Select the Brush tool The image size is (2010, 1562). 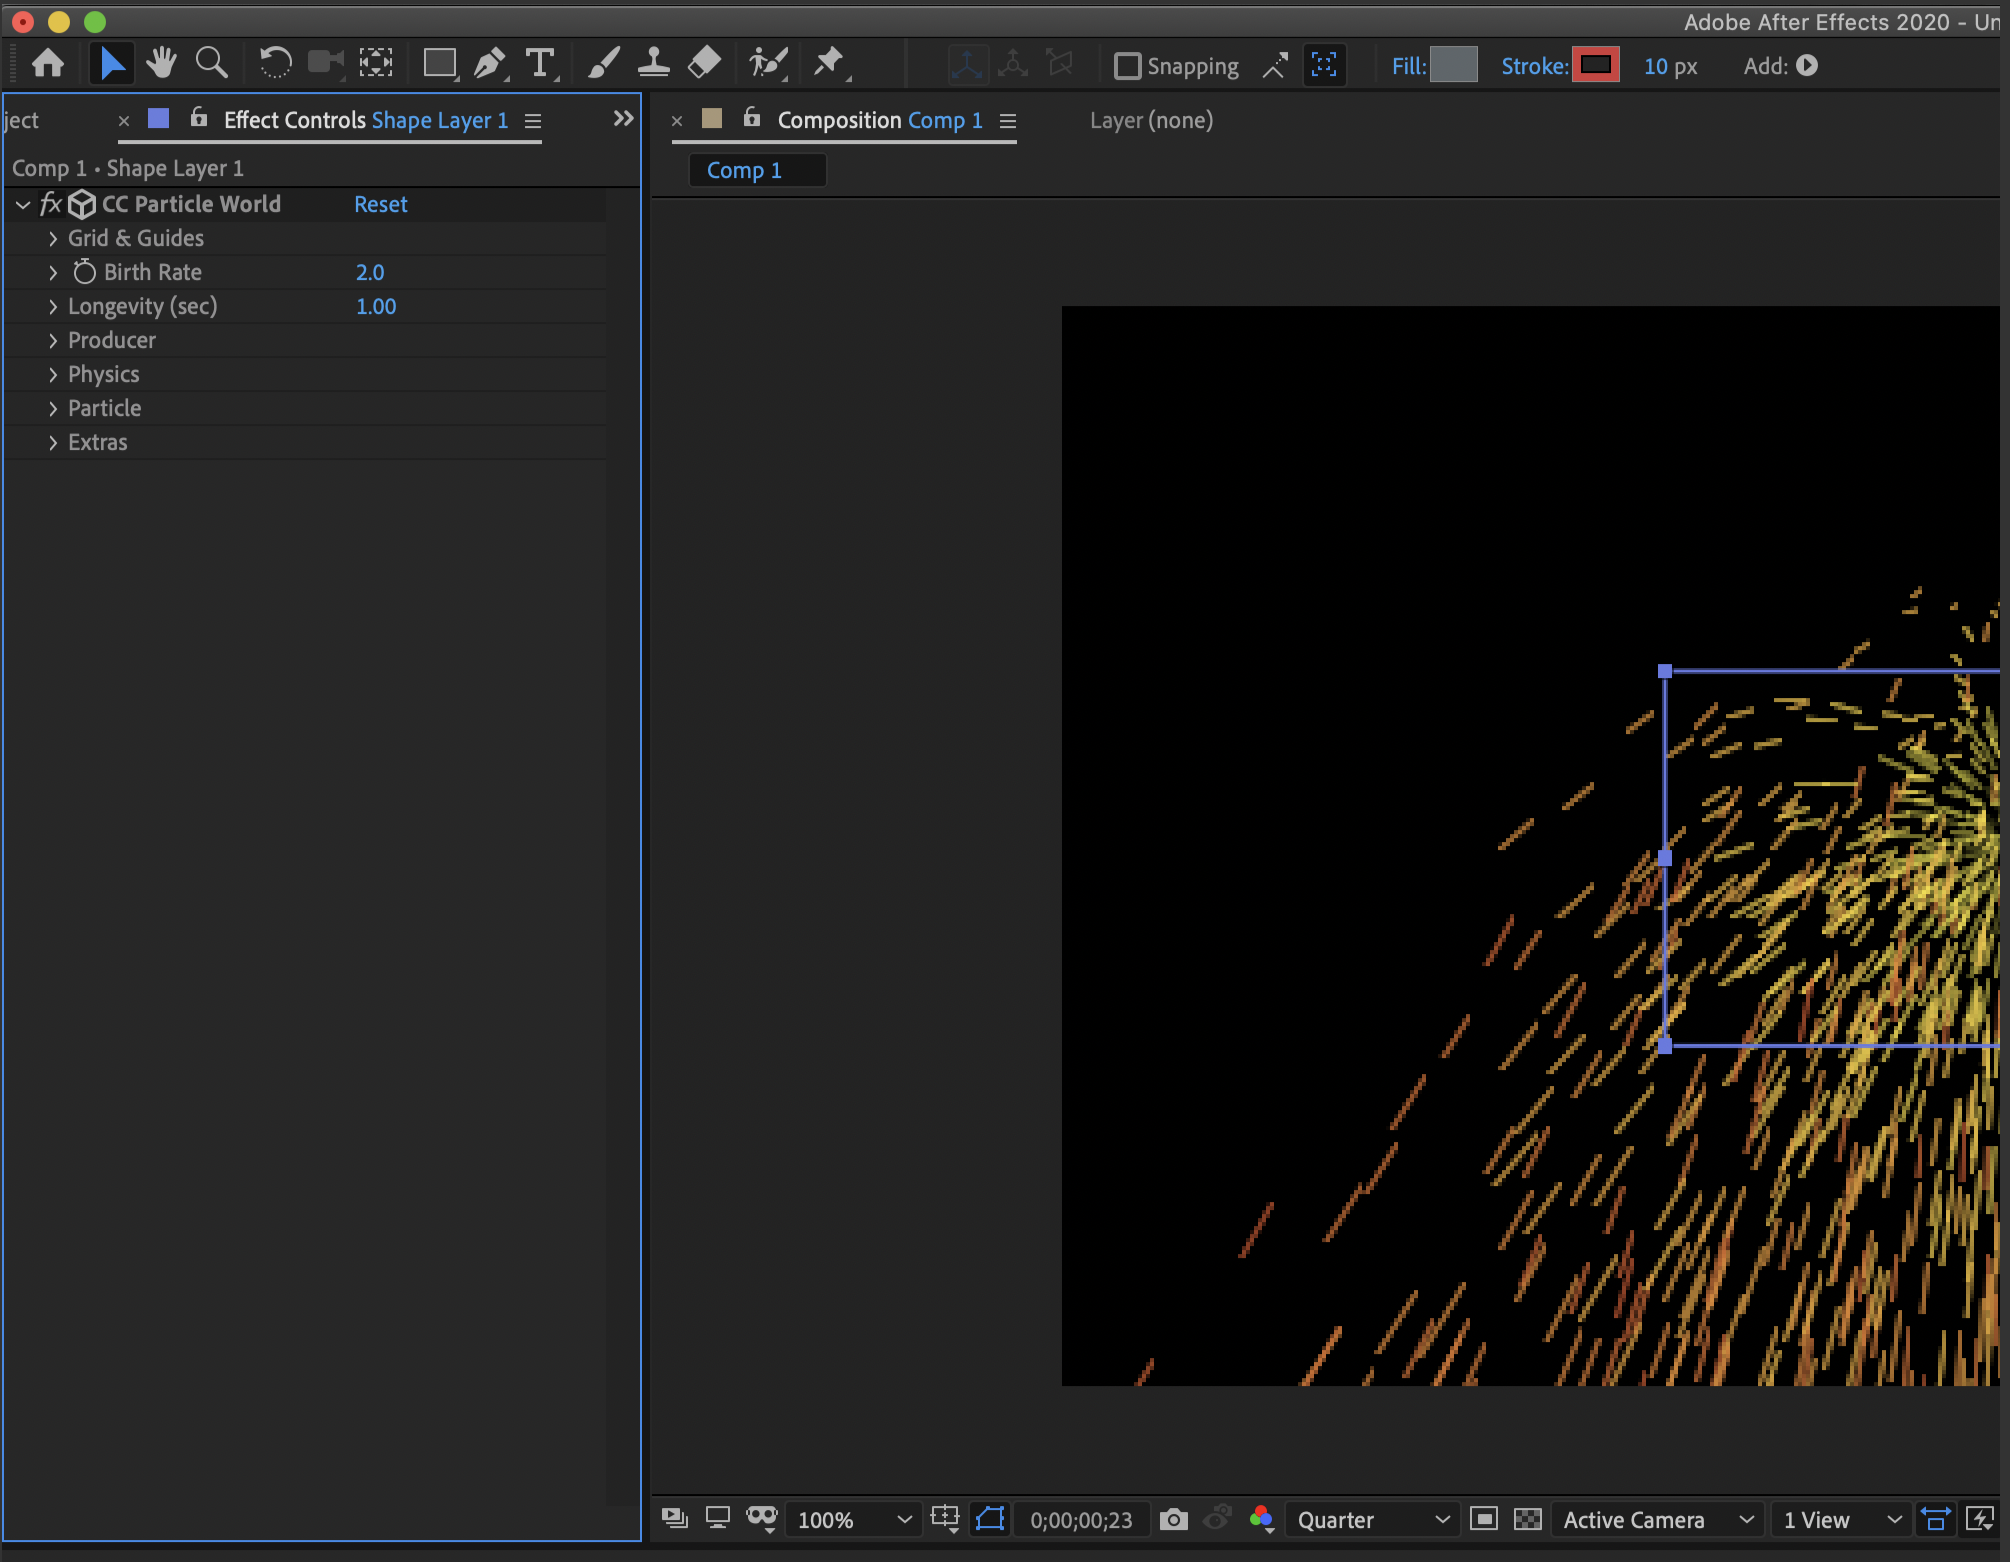click(x=603, y=64)
